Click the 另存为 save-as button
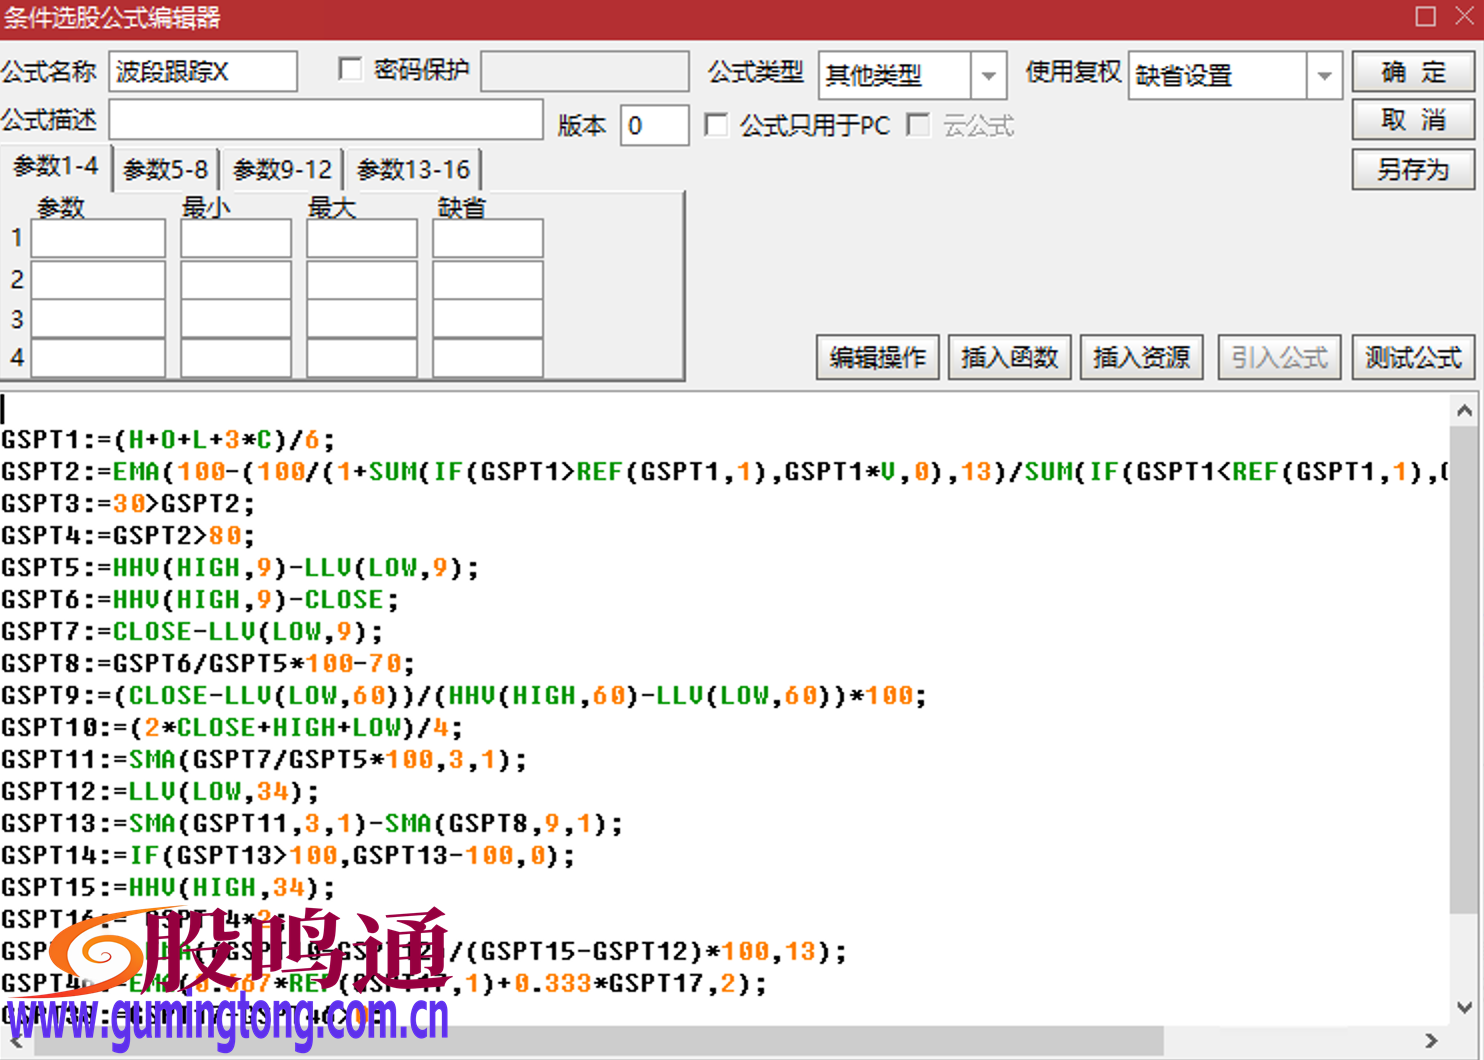 1412,169
